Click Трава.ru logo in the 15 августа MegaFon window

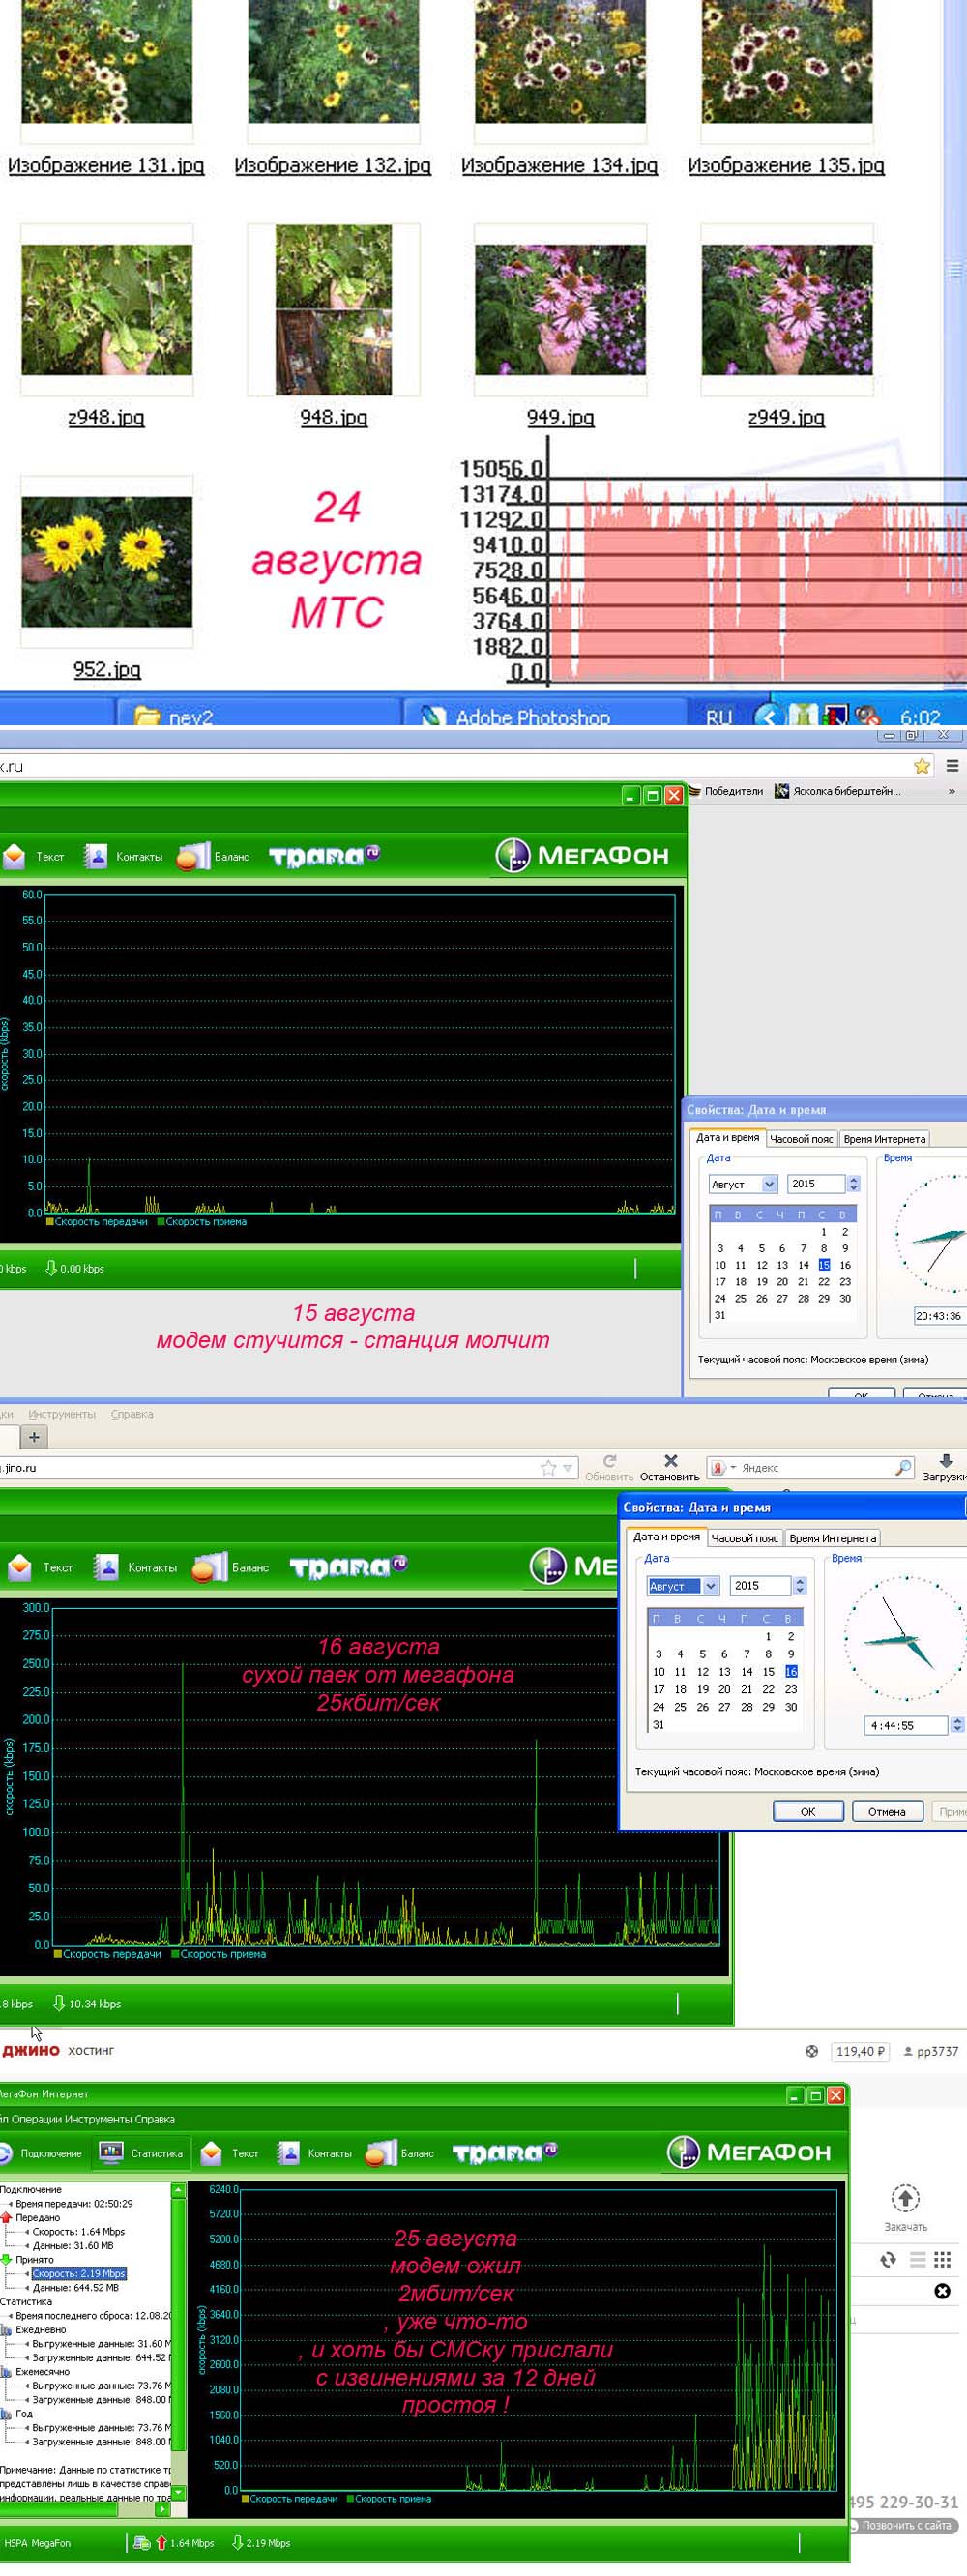[324, 855]
